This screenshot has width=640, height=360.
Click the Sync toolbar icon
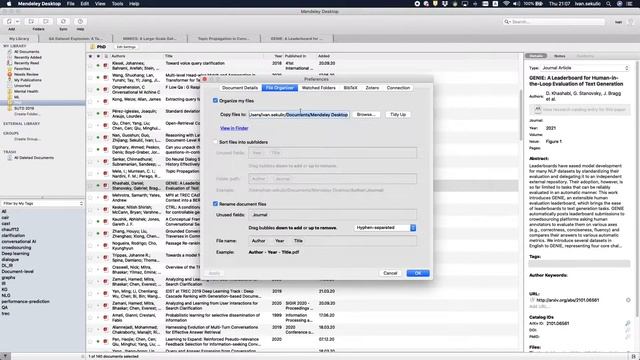coord(63,21)
